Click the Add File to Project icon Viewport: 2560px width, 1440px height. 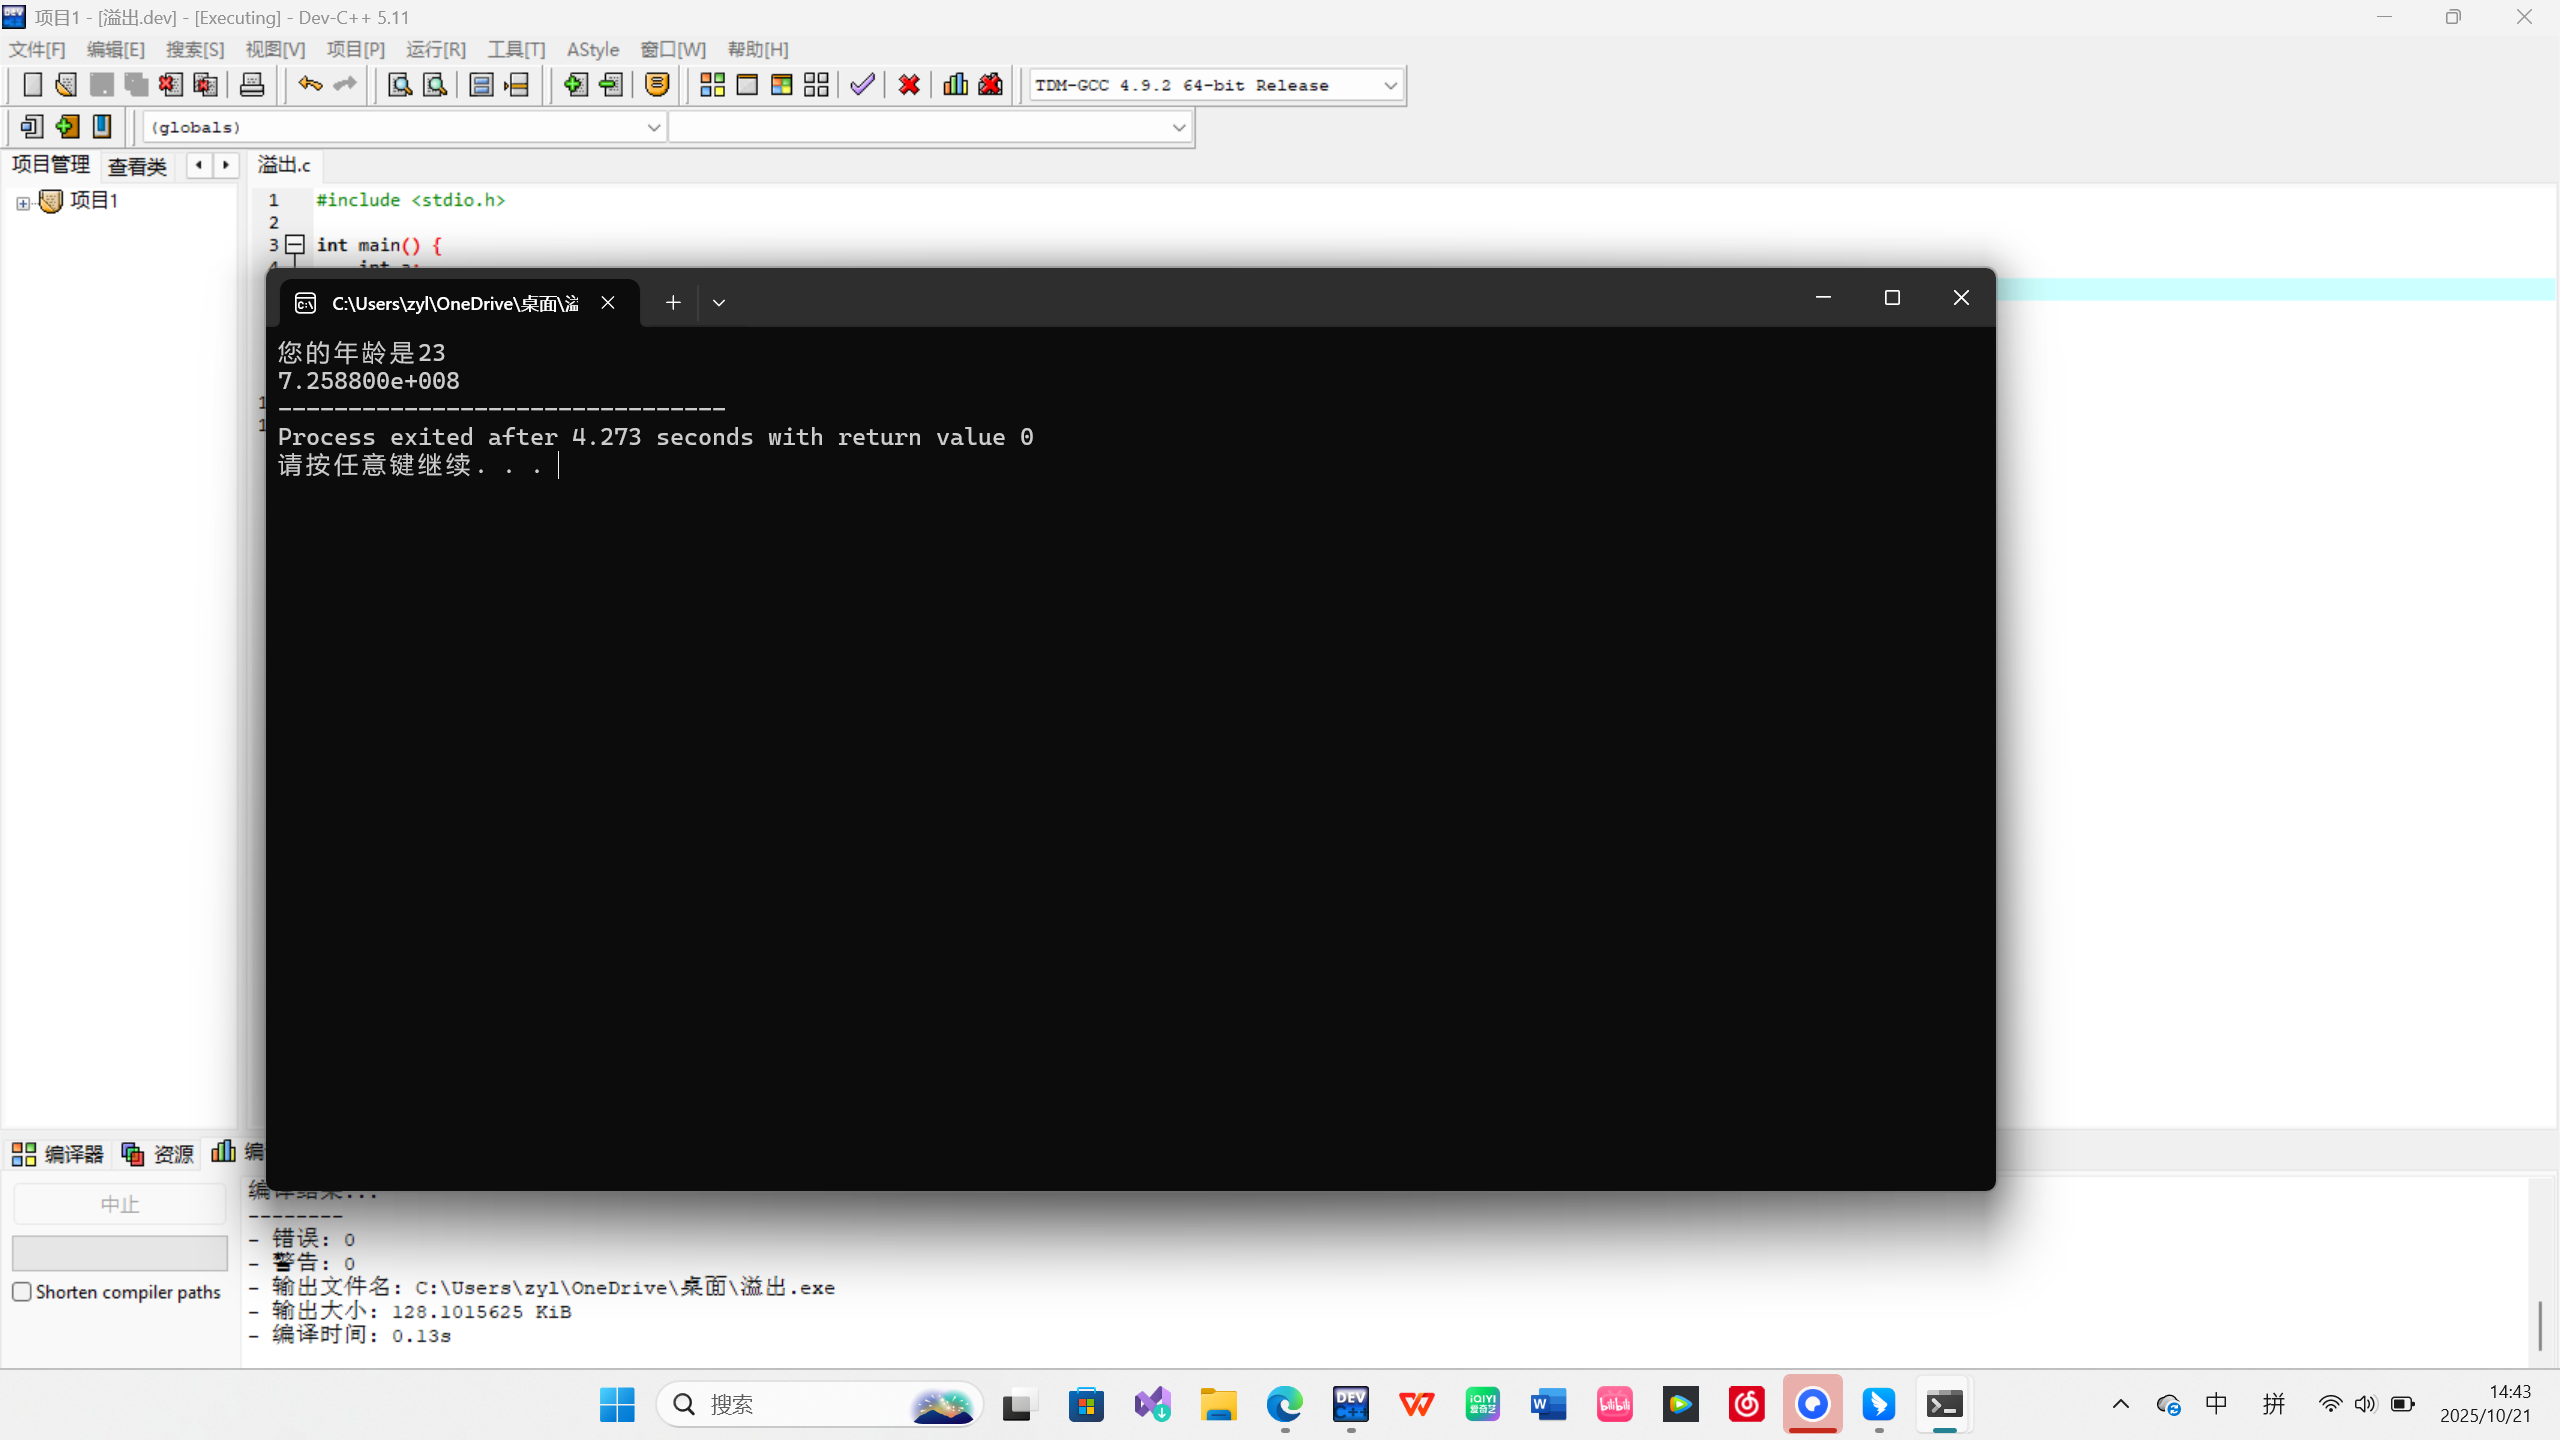pyautogui.click(x=575, y=85)
